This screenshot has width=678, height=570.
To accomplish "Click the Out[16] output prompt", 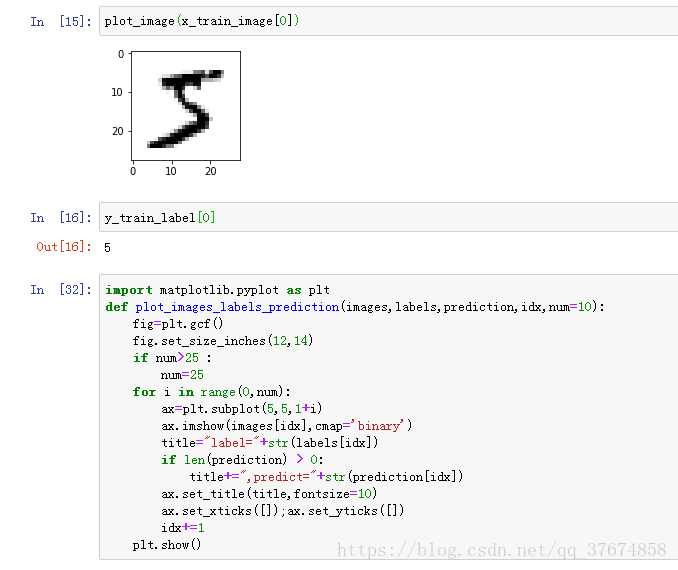I will pos(64,247).
